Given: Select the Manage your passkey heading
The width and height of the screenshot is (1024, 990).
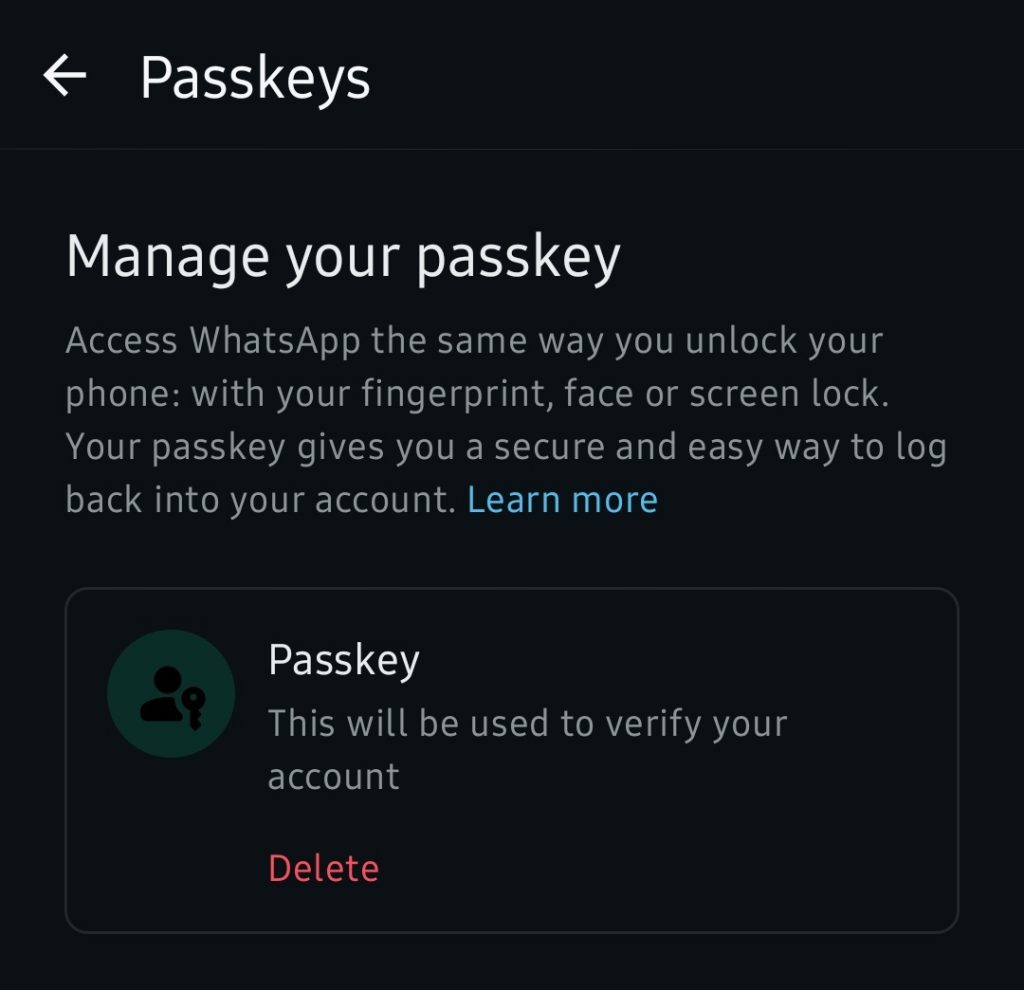Looking at the screenshot, I should coord(343,257).
